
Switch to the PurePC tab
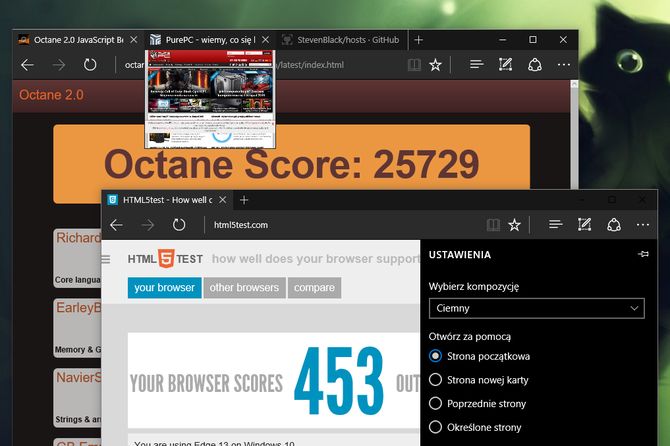pyautogui.click(x=210, y=40)
